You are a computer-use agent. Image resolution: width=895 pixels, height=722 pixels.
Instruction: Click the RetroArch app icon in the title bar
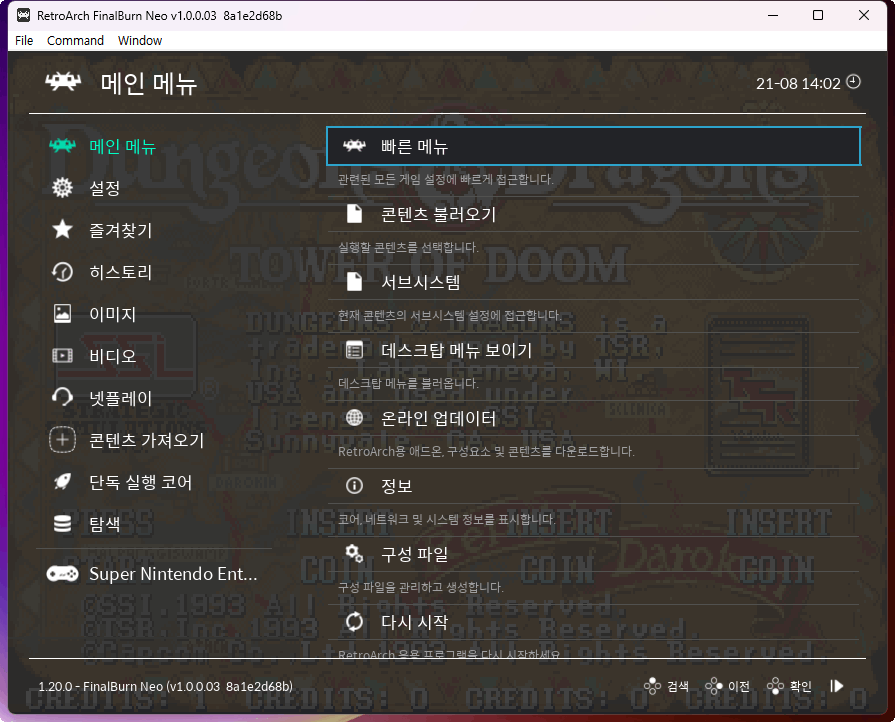(x=23, y=15)
